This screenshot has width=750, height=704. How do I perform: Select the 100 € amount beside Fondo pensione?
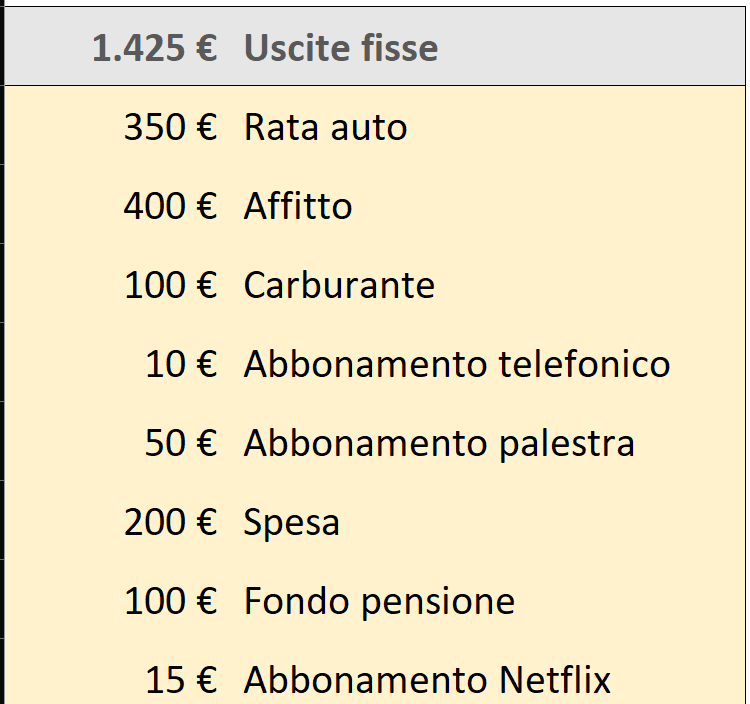click(170, 601)
